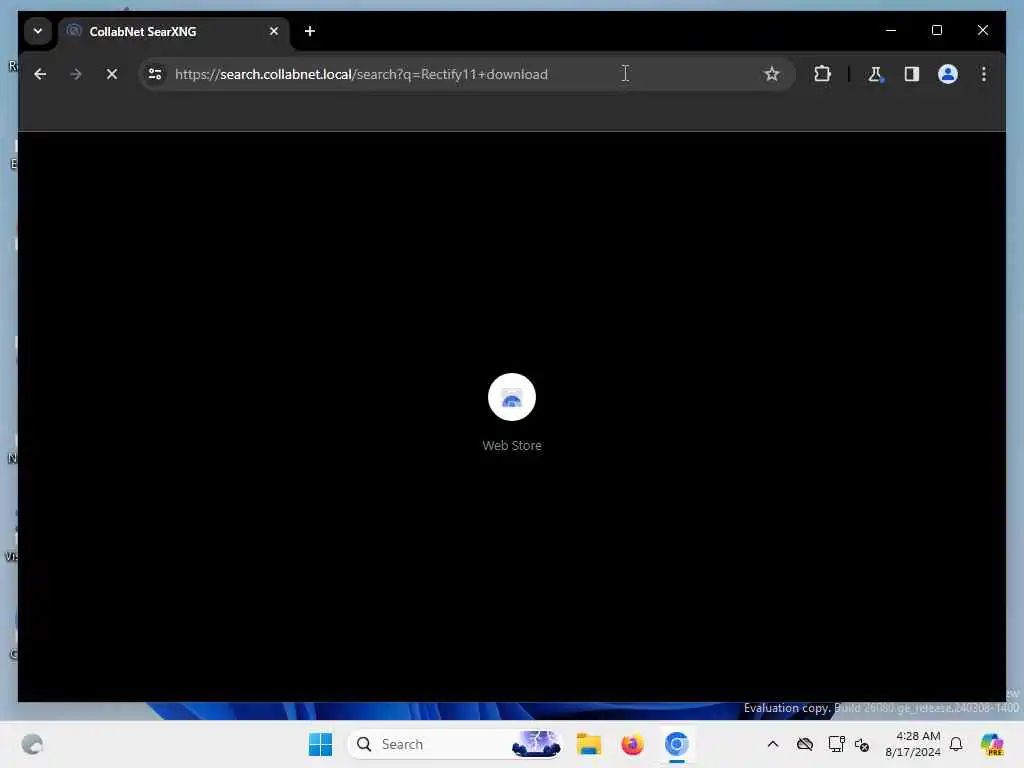
Task: Open the Web Store shortcut
Action: [512, 397]
